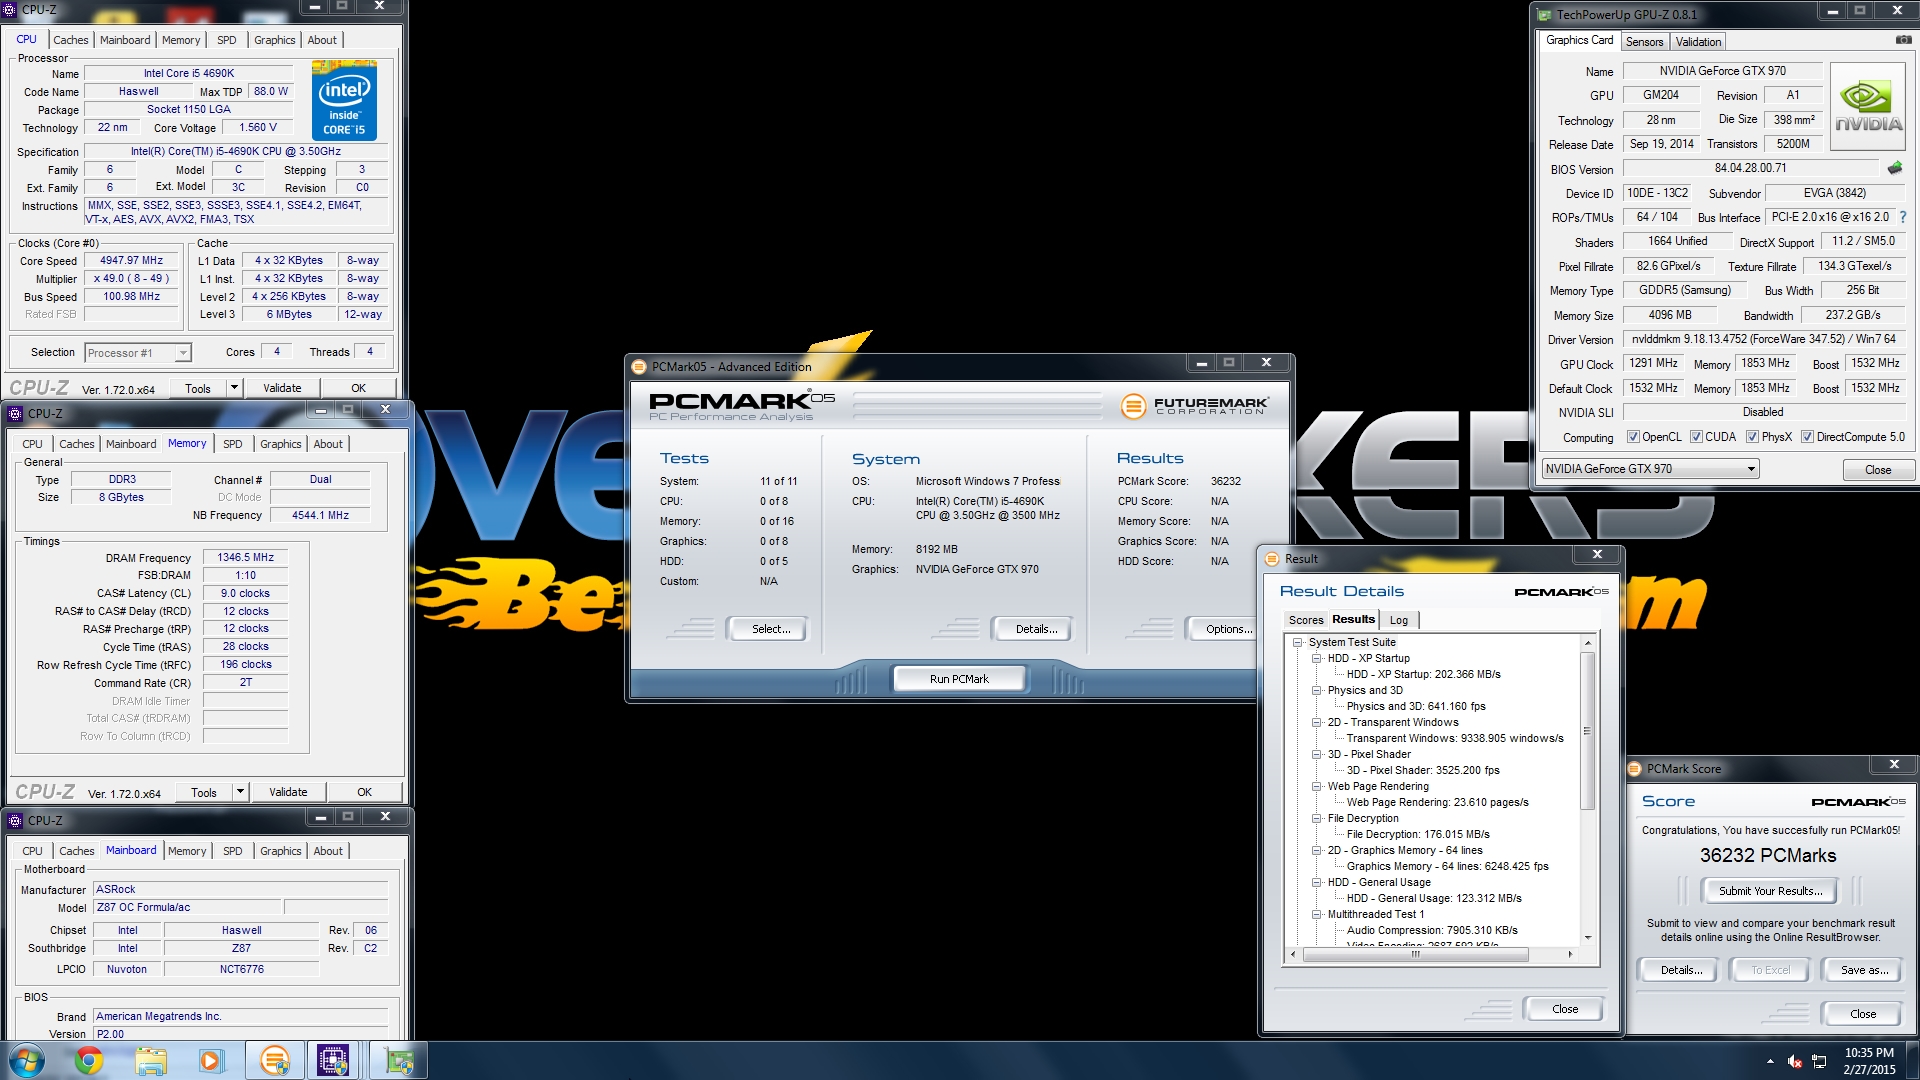This screenshot has width=1920, height=1080.
Task: Toggle the DirectCompute 5.0 checkbox
Action: tap(1807, 437)
